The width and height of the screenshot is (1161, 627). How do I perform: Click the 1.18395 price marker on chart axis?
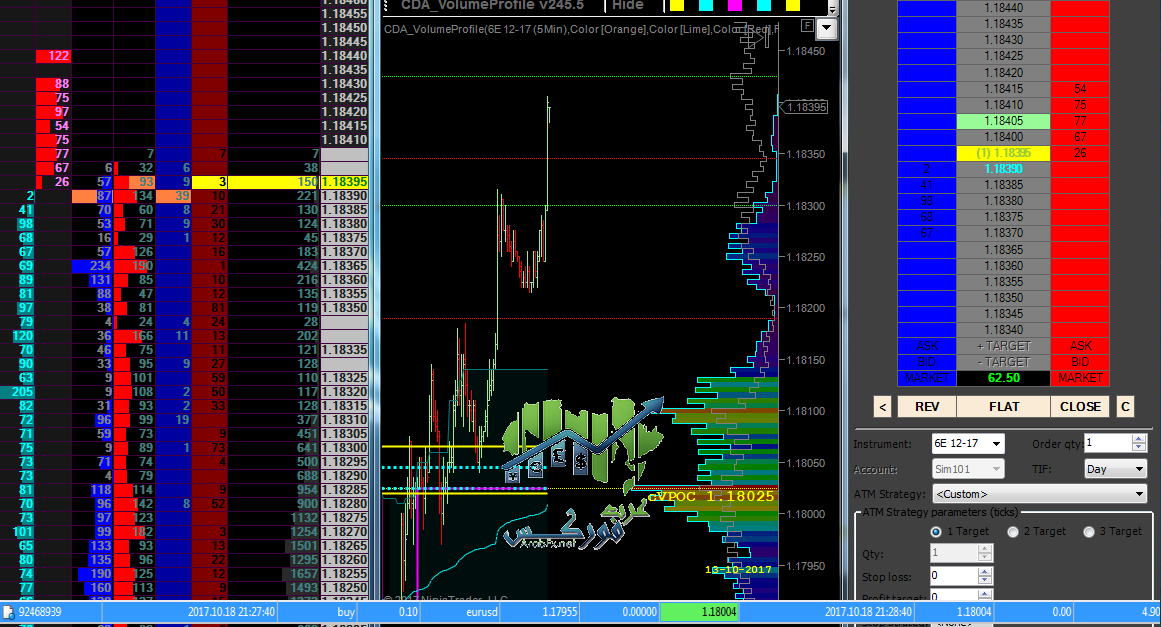coord(806,107)
